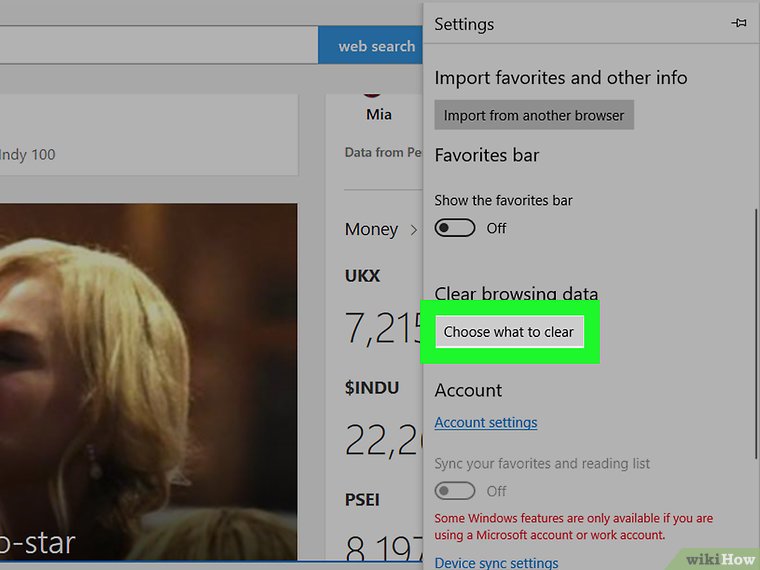Select the $INDU stock ticker
The height and width of the screenshot is (570, 760).
372,388
